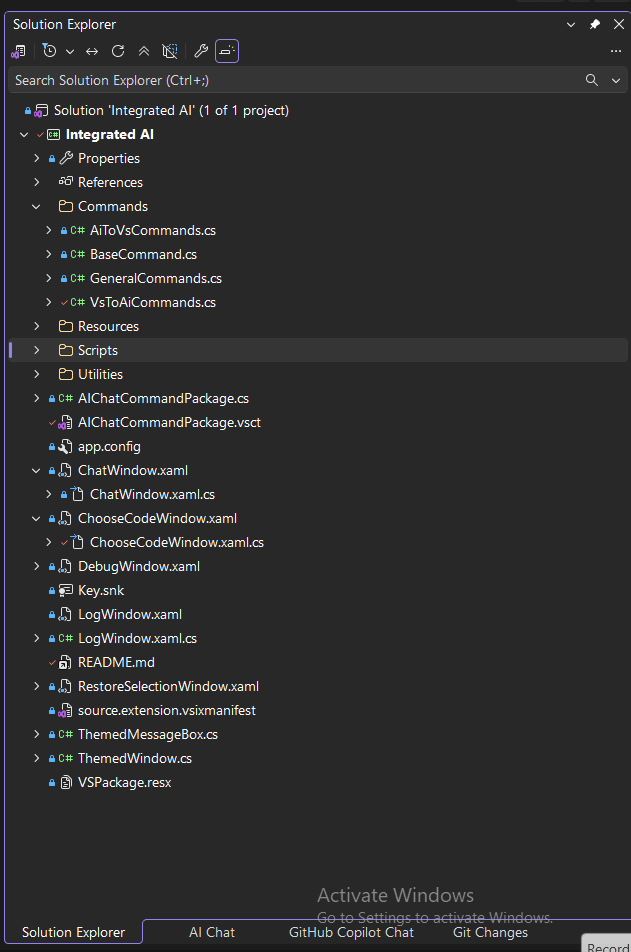Viewport: 631px width, 952px height.
Task: Click the VSPackage.resx file icon
Action: pos(66,783)
